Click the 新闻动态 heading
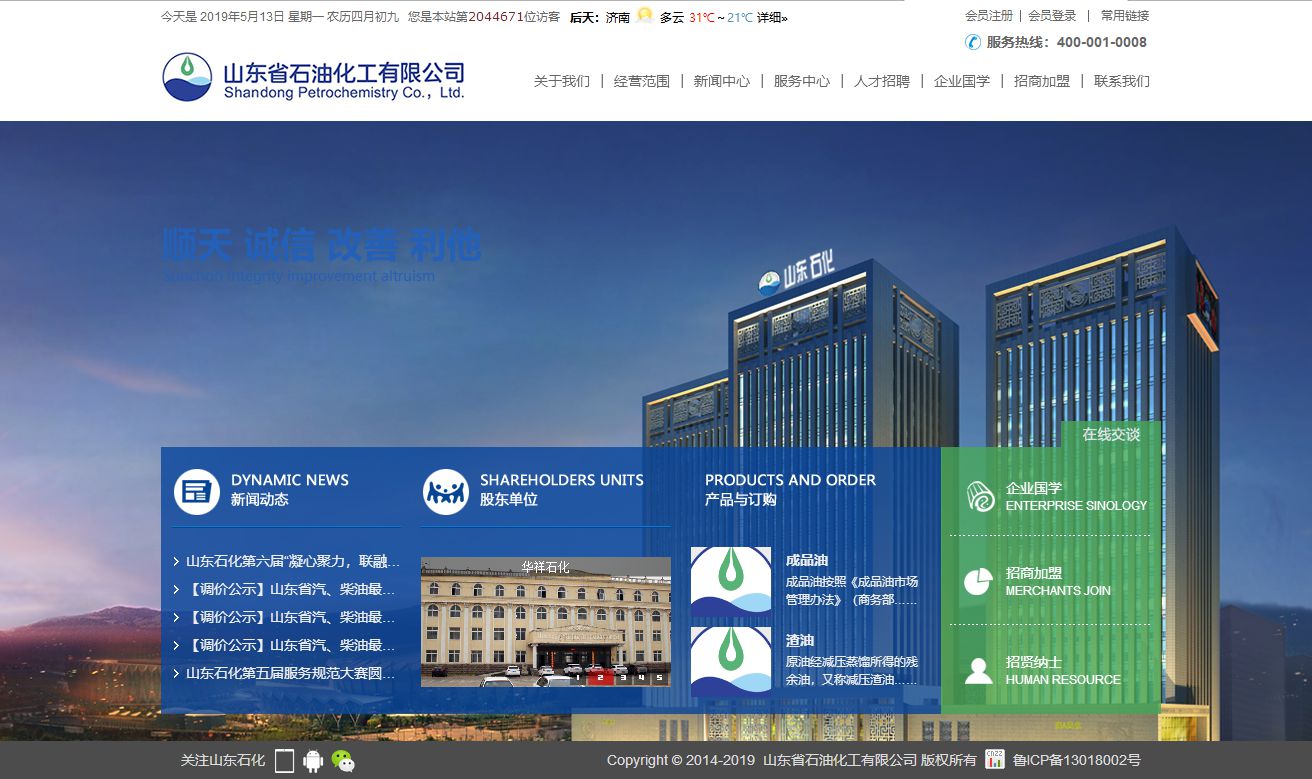This screenshot has height=779, width=1312. pos(260,499)
